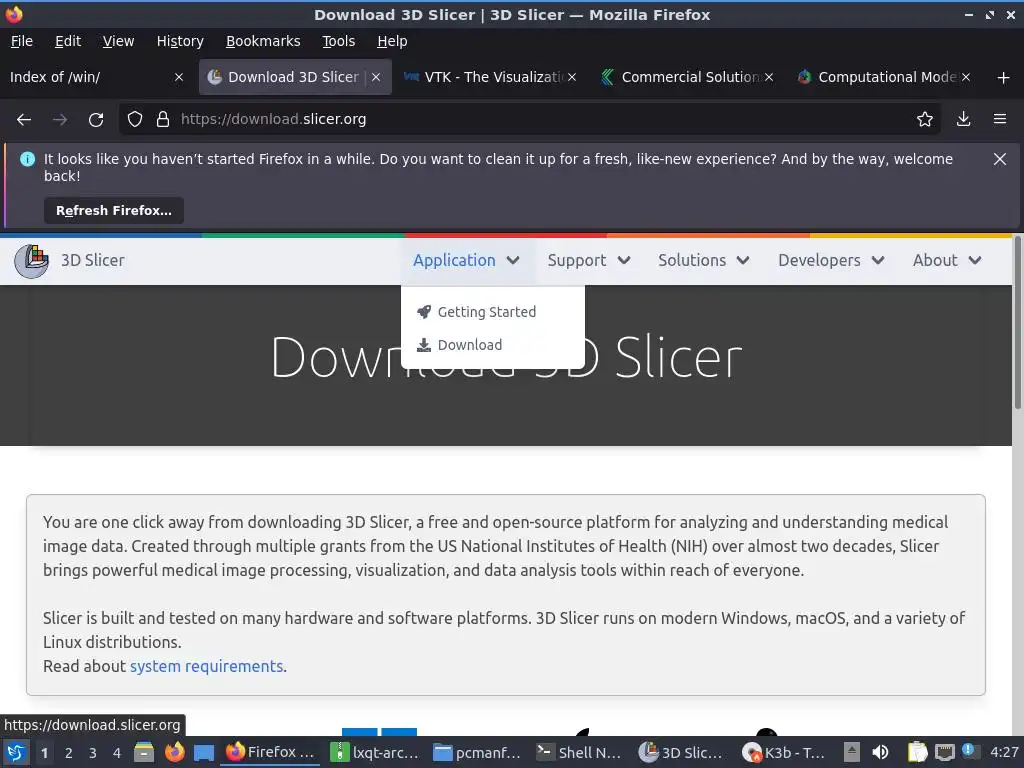Open the Help menu
The image size is (1024, 768).
click(x=392, y=41)
